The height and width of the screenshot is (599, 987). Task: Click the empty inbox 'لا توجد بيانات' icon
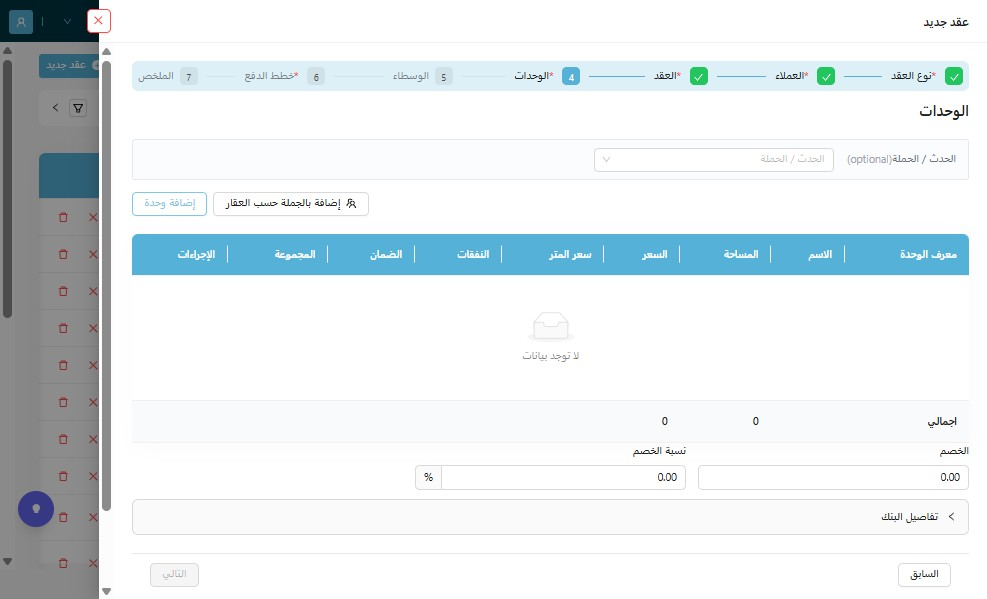[x=550, y=326]
